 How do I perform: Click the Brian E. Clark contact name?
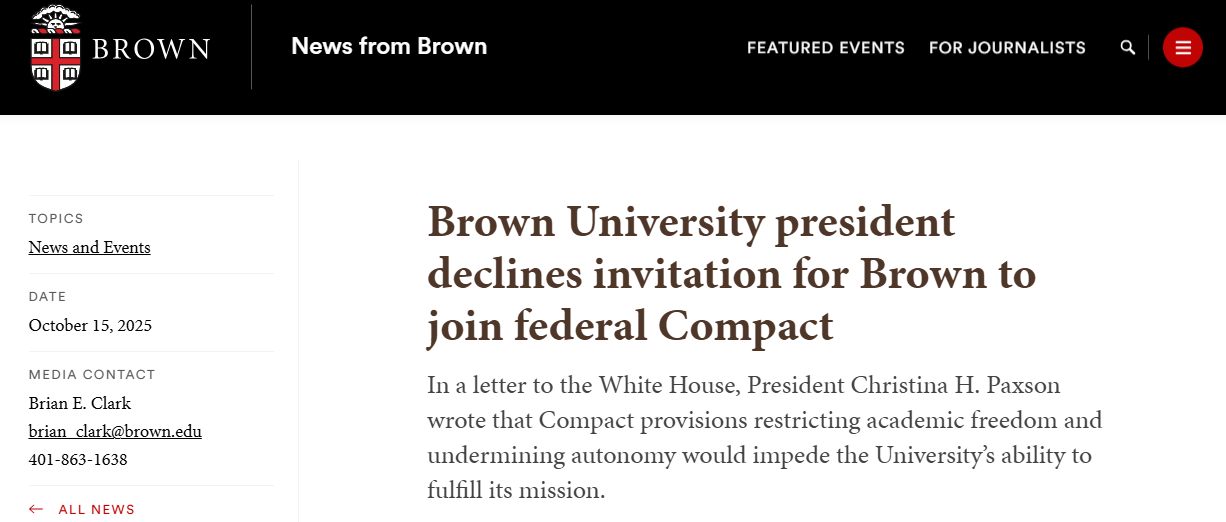[x=80, y=403]
